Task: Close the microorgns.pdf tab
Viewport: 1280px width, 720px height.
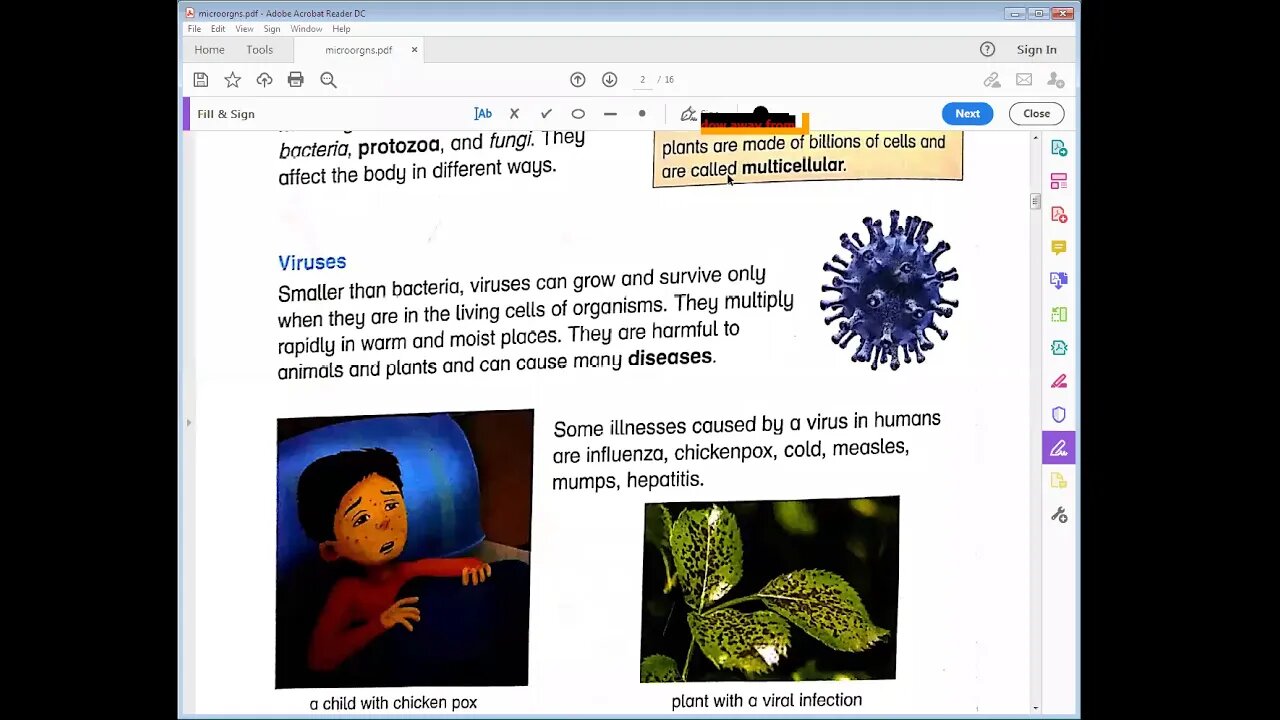Action: tap(415, 50)
